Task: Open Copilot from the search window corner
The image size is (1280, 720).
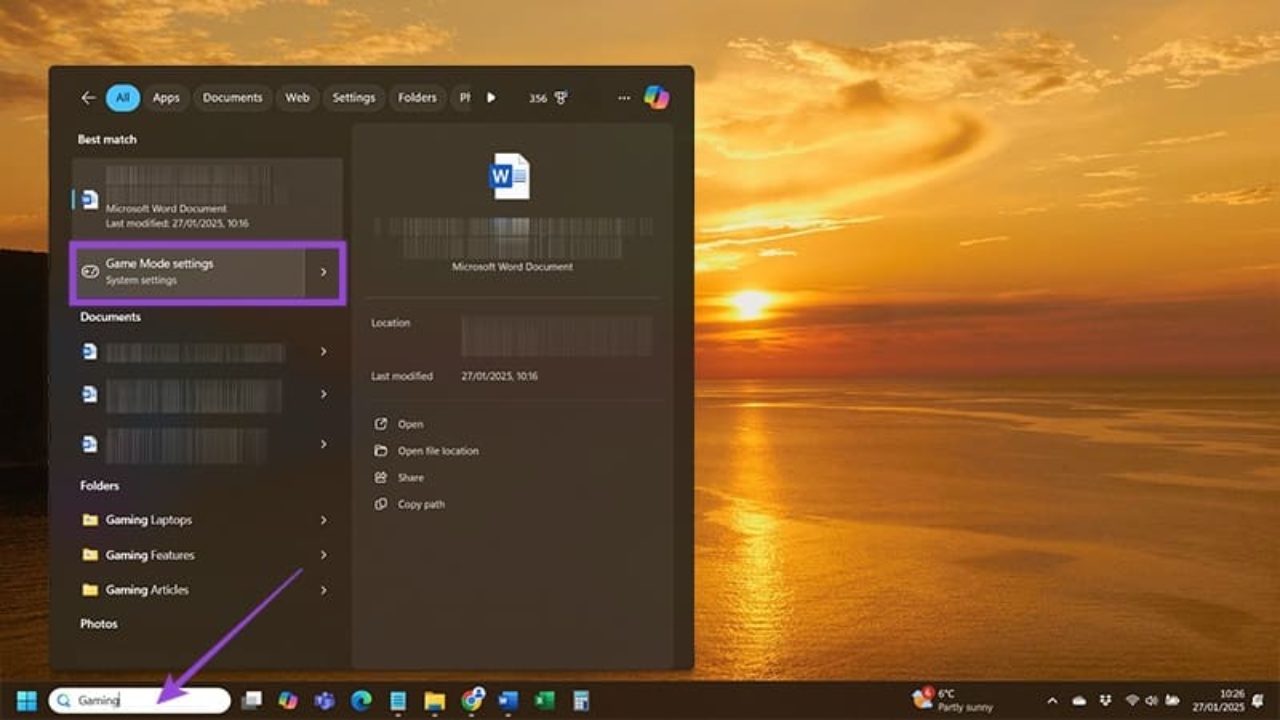Action: click(655, 97)
